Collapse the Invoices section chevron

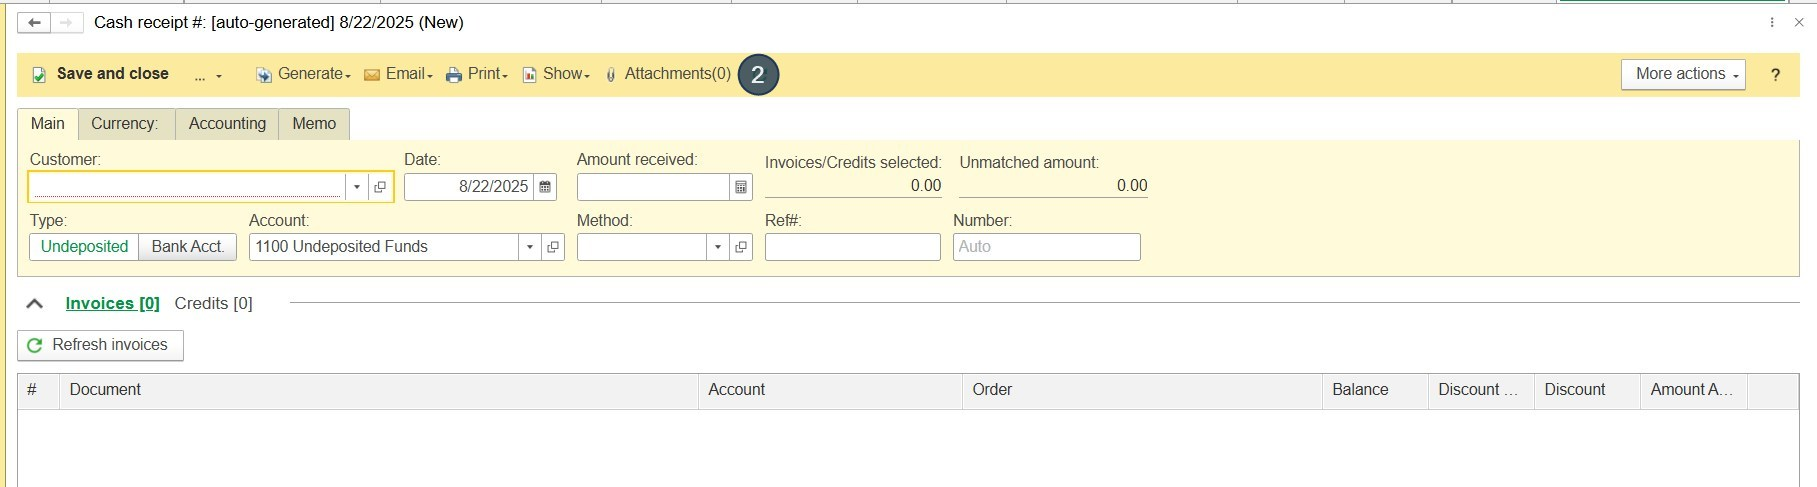[x=35, y=304]
